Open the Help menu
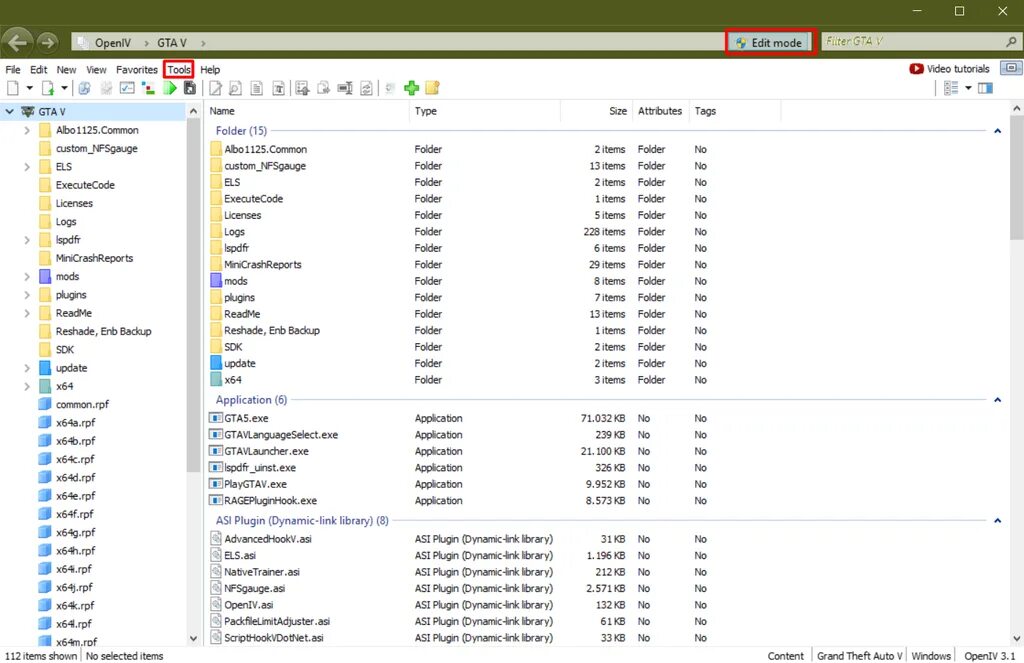This screenshot has width=1024, height=663. (210, 69)
